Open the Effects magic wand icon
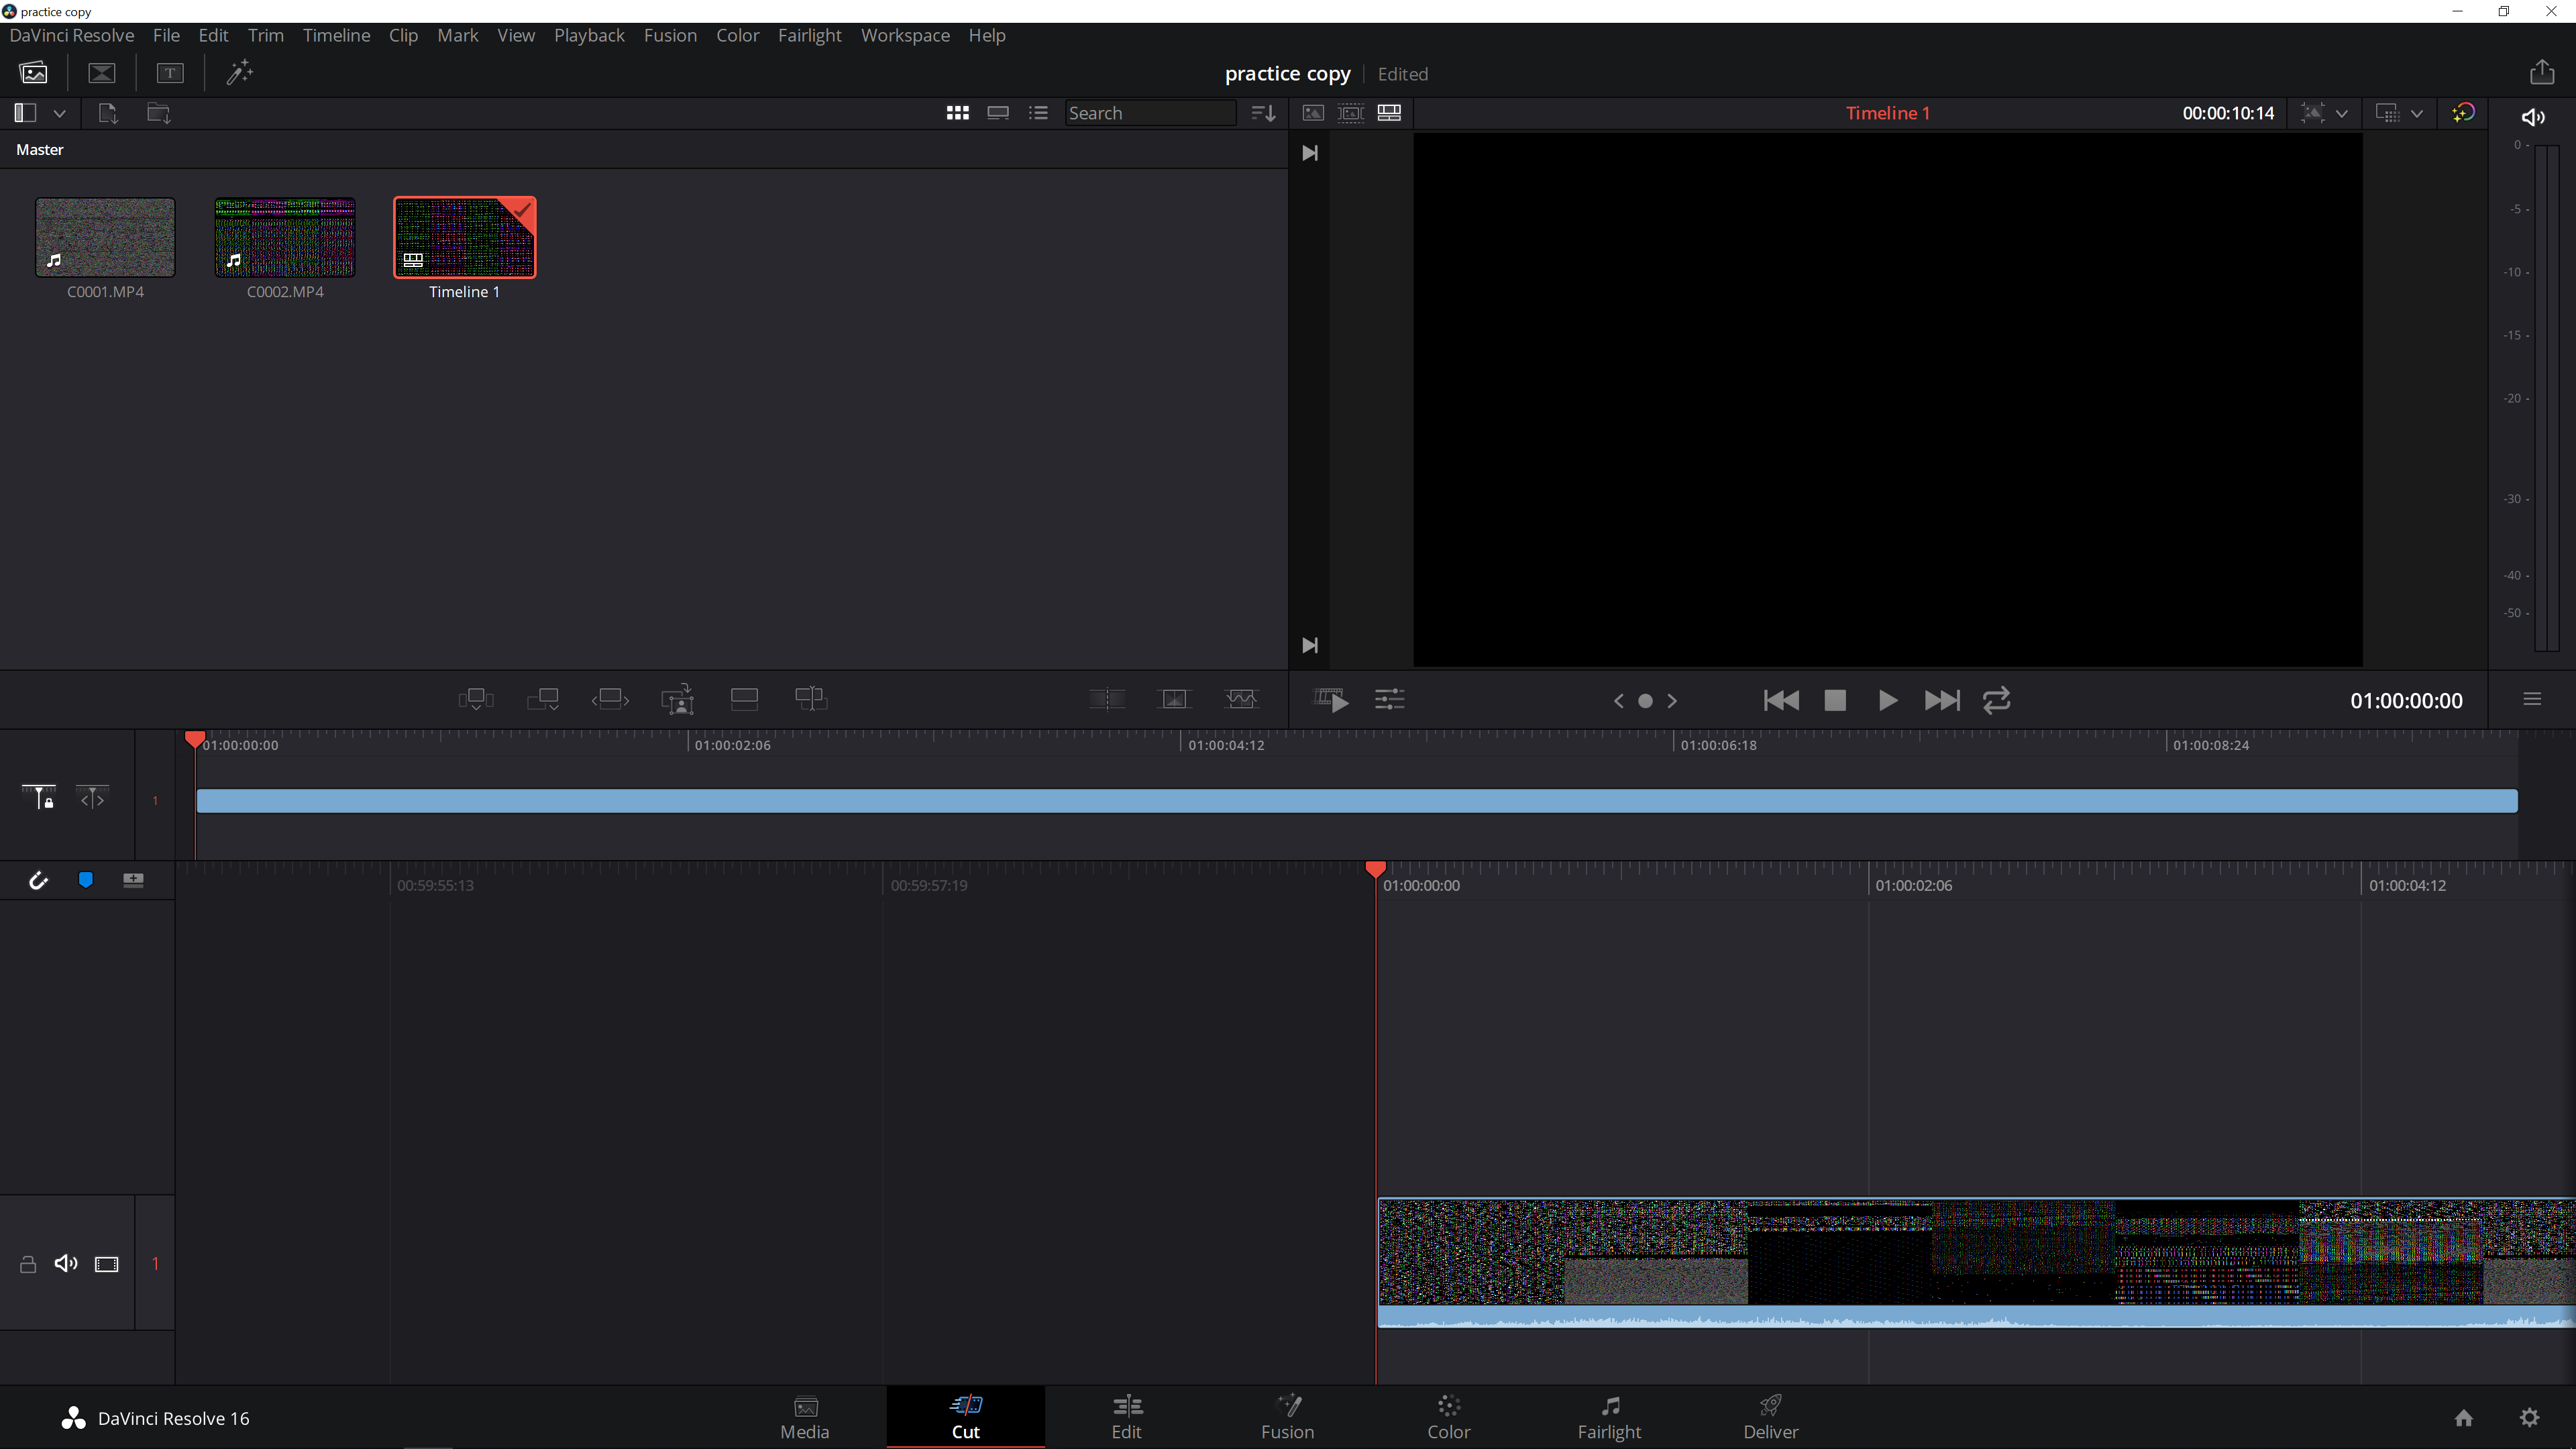Screen dimensions: 2576x1449 (239, 73)
